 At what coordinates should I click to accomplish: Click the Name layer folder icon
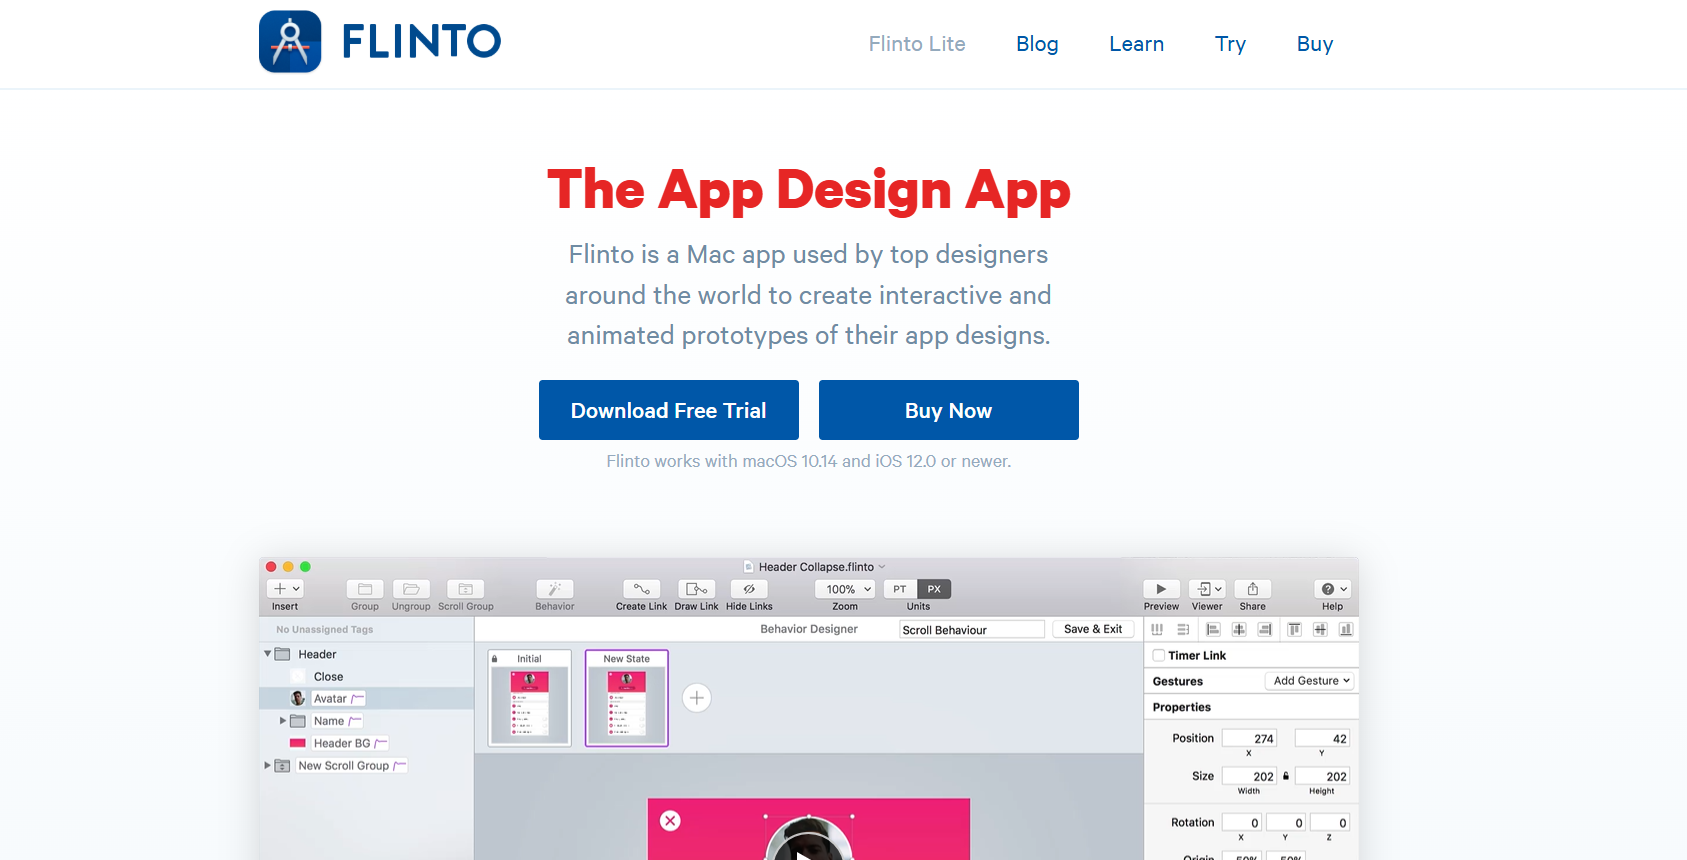pos(298,721)
